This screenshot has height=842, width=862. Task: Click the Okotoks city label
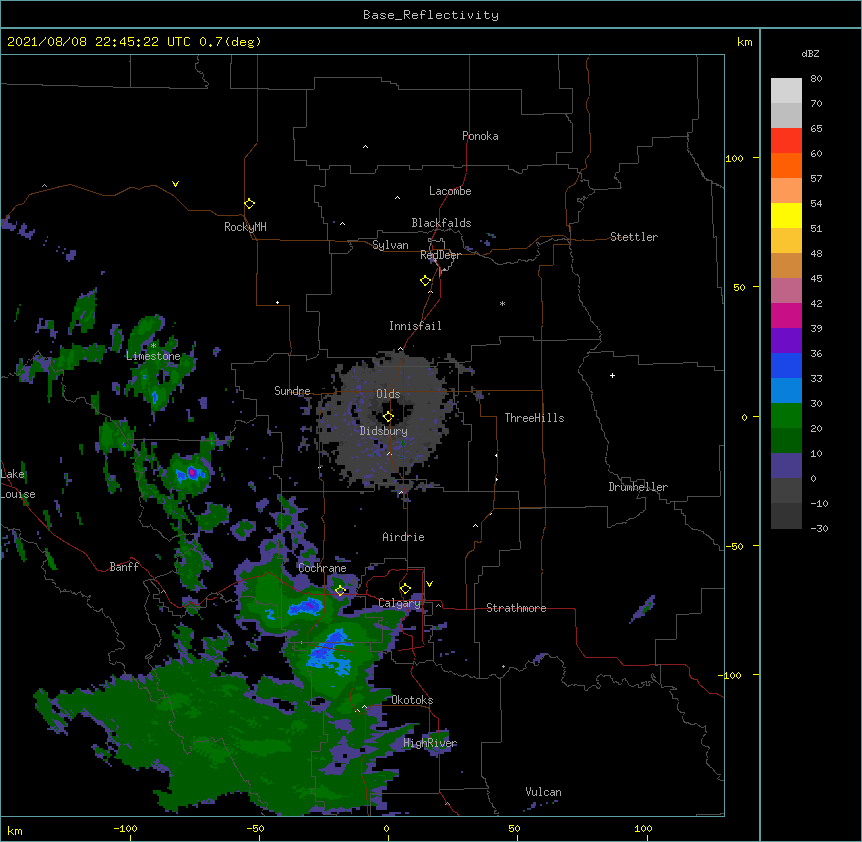click(x=412, y=700)
